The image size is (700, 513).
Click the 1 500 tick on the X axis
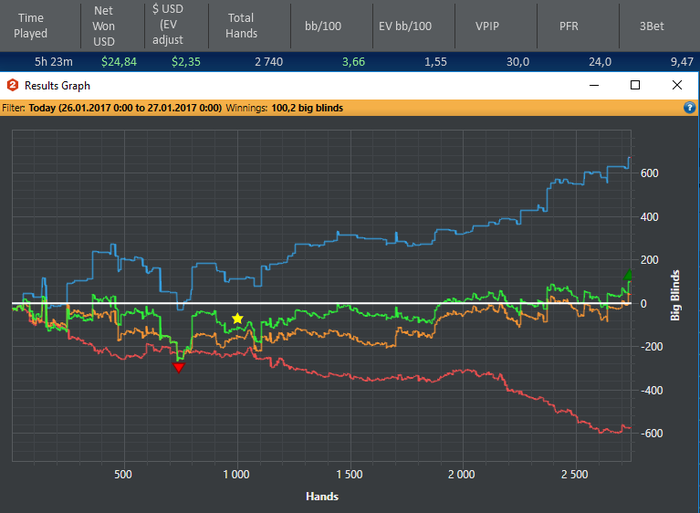tap(350, 474)
